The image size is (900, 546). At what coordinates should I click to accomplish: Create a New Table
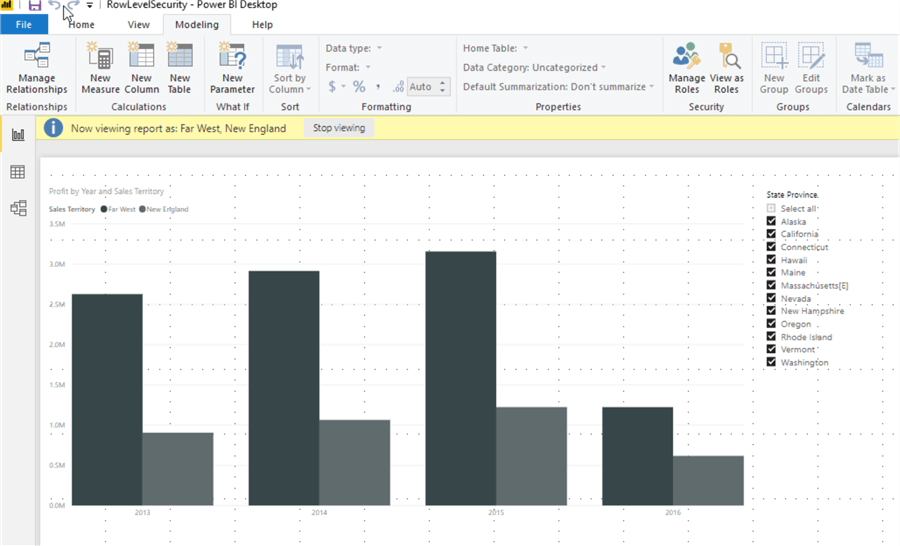pyautogui.click(x=179, y=68)
